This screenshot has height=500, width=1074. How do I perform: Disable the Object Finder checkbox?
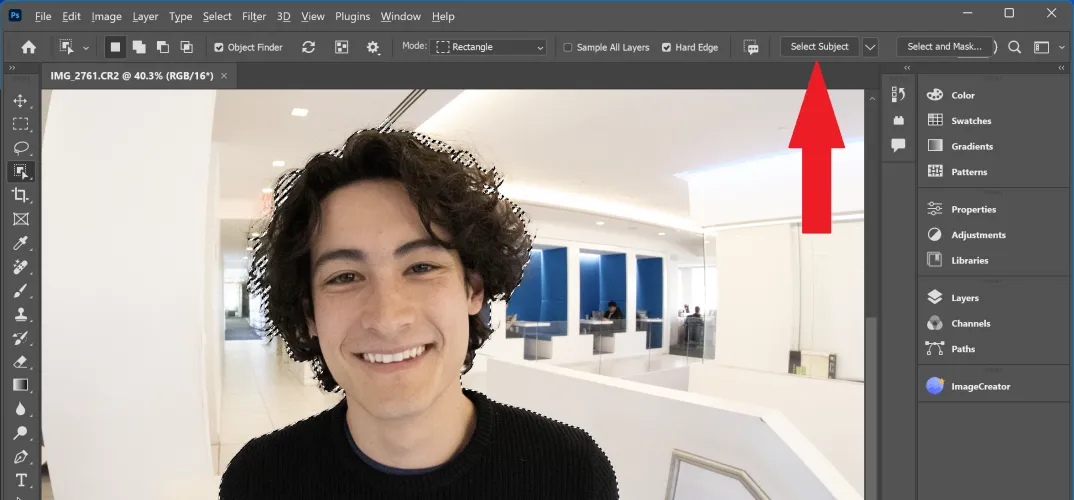[219, 47]
